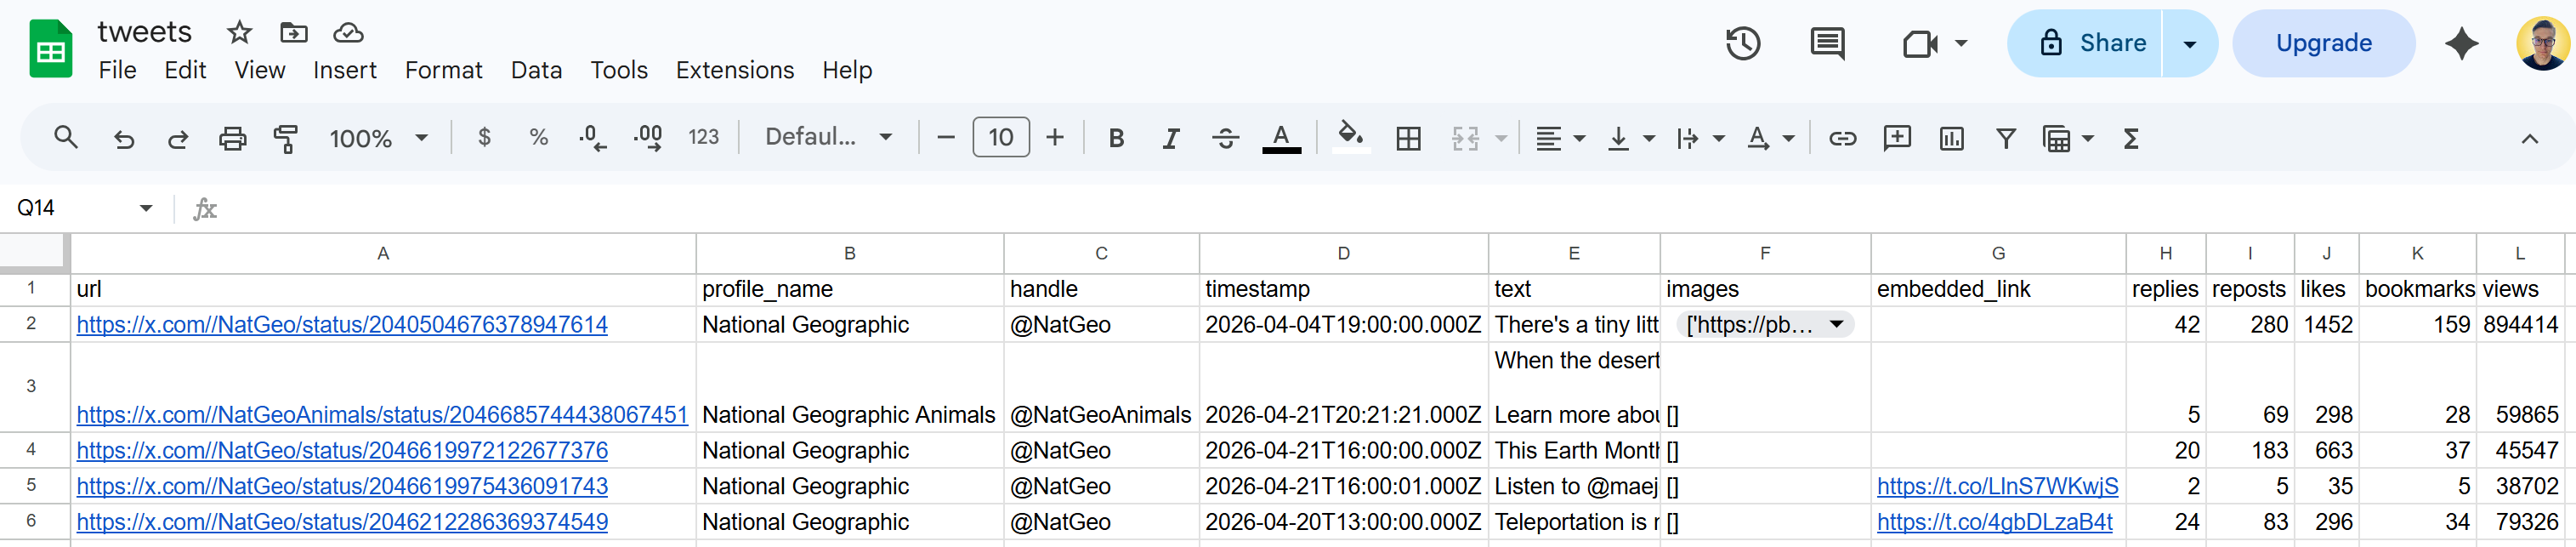Check the cloud save status icon
Screen dimensions: 2576x547
coord(348,33)
